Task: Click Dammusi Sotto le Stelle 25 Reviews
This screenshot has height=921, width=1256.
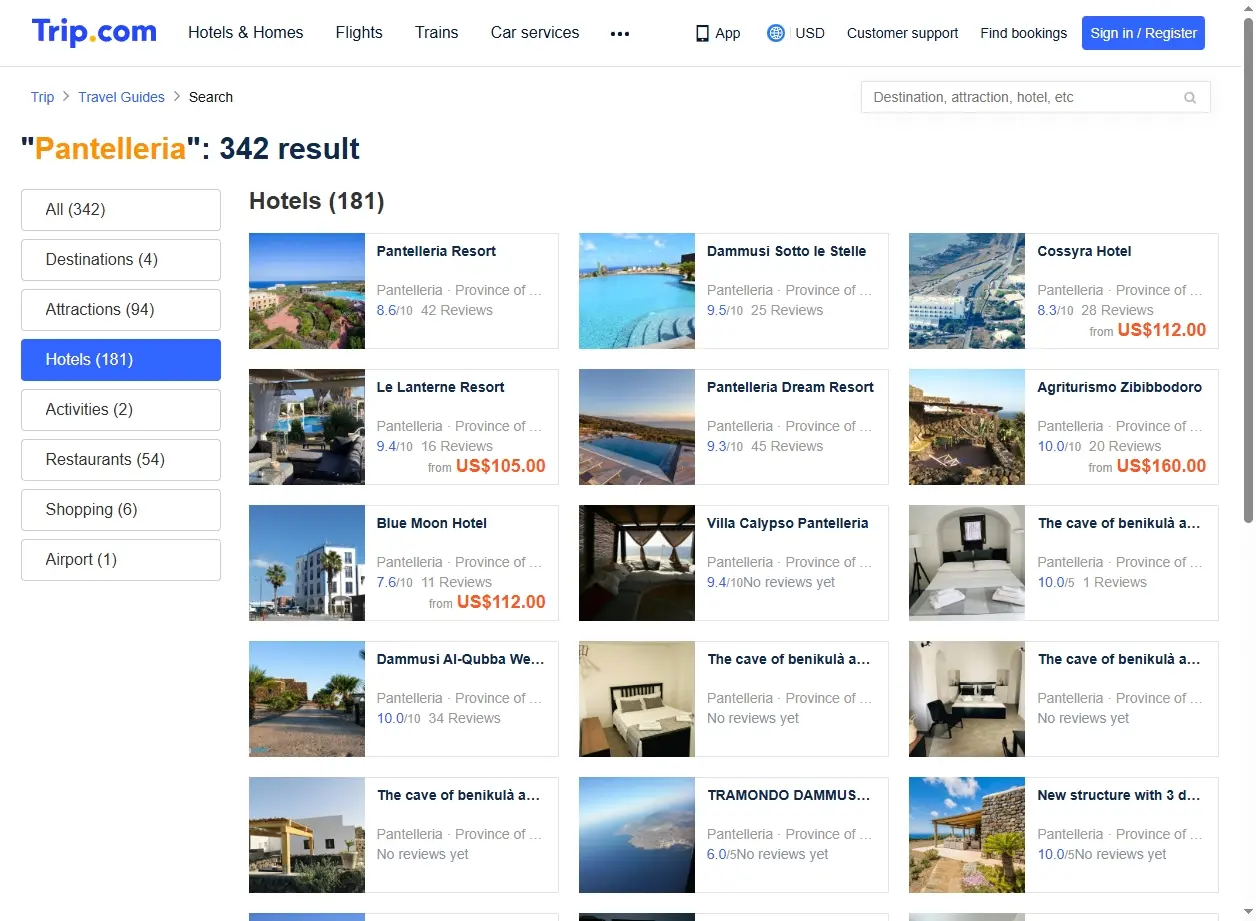Action: click(787, 310)
